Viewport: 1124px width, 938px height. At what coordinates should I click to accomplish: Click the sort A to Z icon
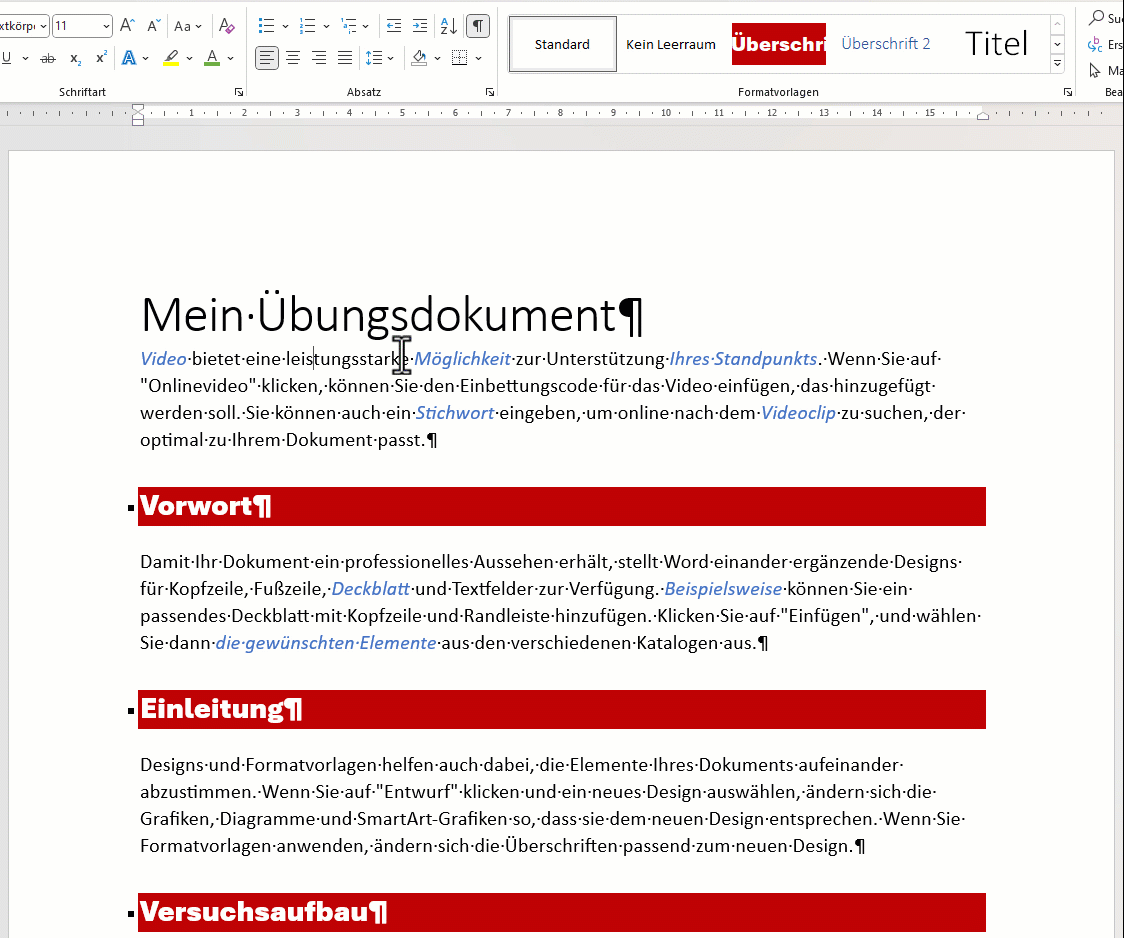coord(449,26)
